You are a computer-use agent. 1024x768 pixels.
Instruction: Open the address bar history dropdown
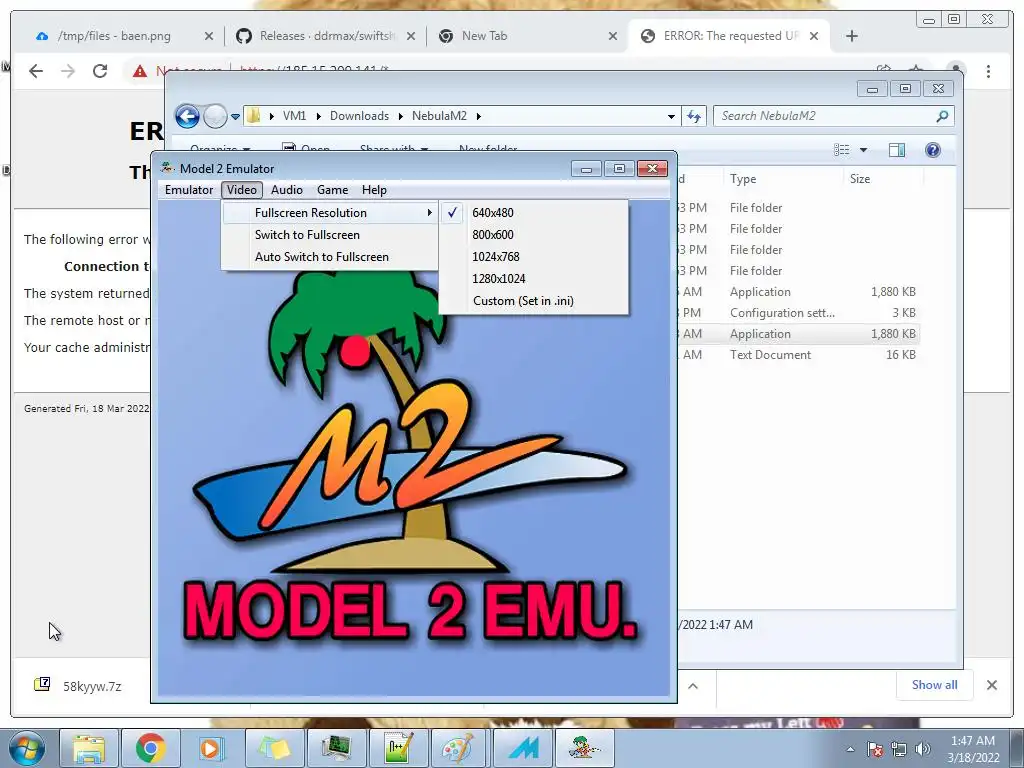[x=671, y=116]
